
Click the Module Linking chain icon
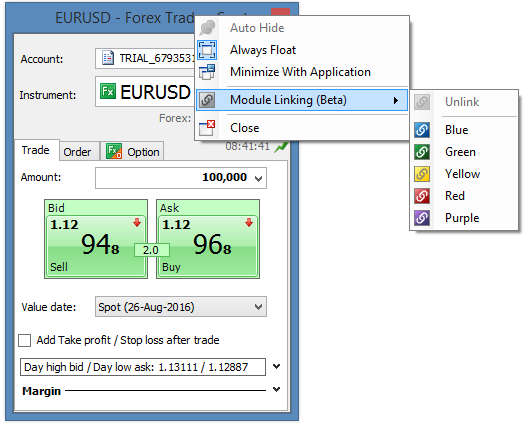[206, 100]
